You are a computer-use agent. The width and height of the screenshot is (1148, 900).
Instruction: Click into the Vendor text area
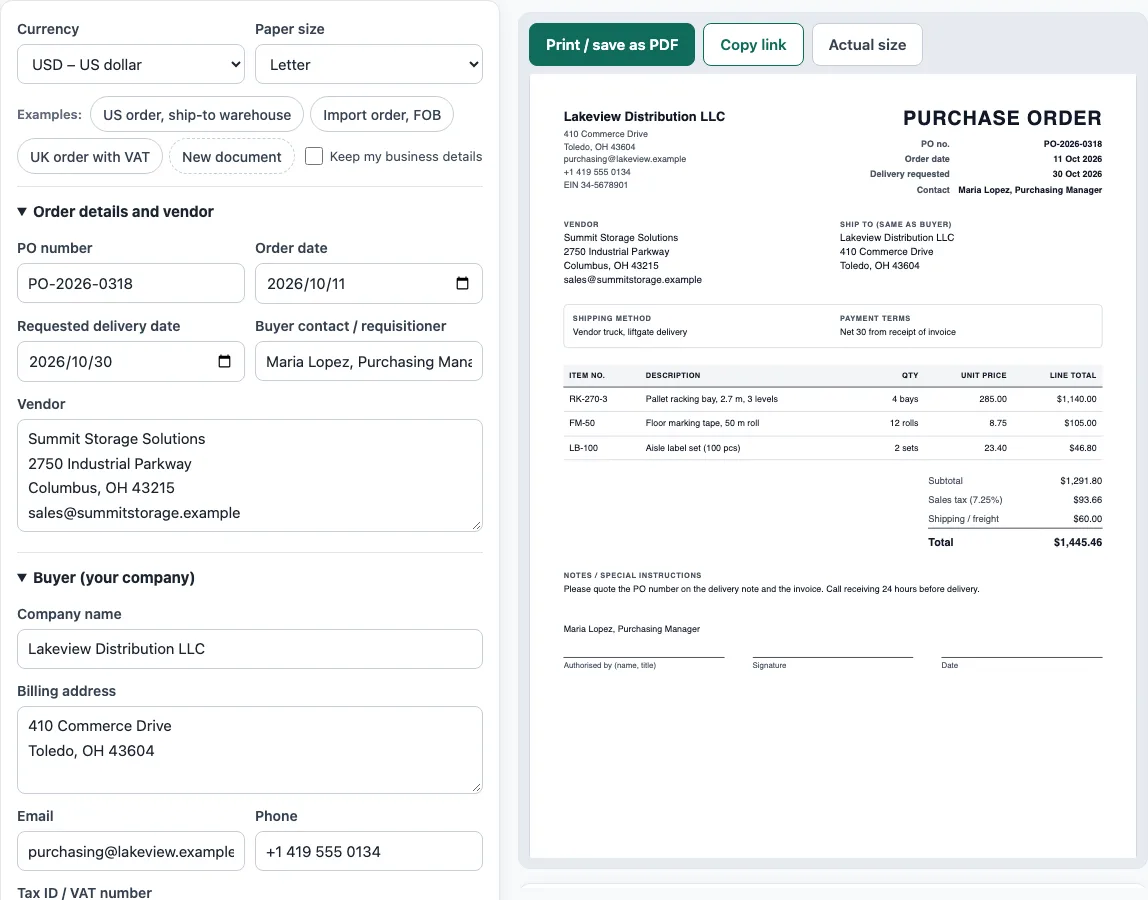click(x=250, y=475)
